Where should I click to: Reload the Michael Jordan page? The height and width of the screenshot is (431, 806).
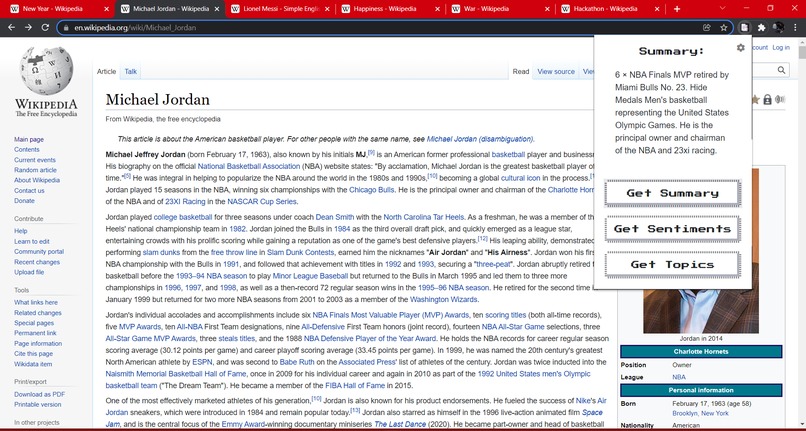[45, 28]
